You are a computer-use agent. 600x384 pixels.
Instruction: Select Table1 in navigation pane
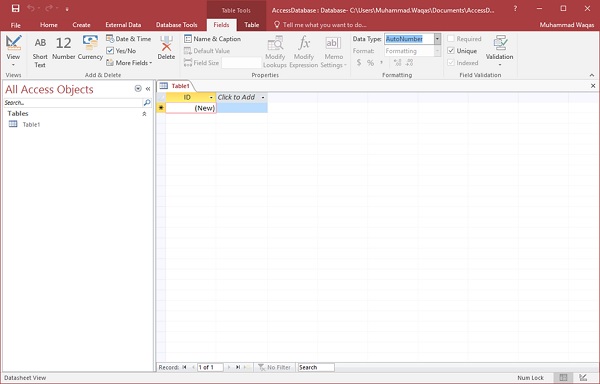31,124
